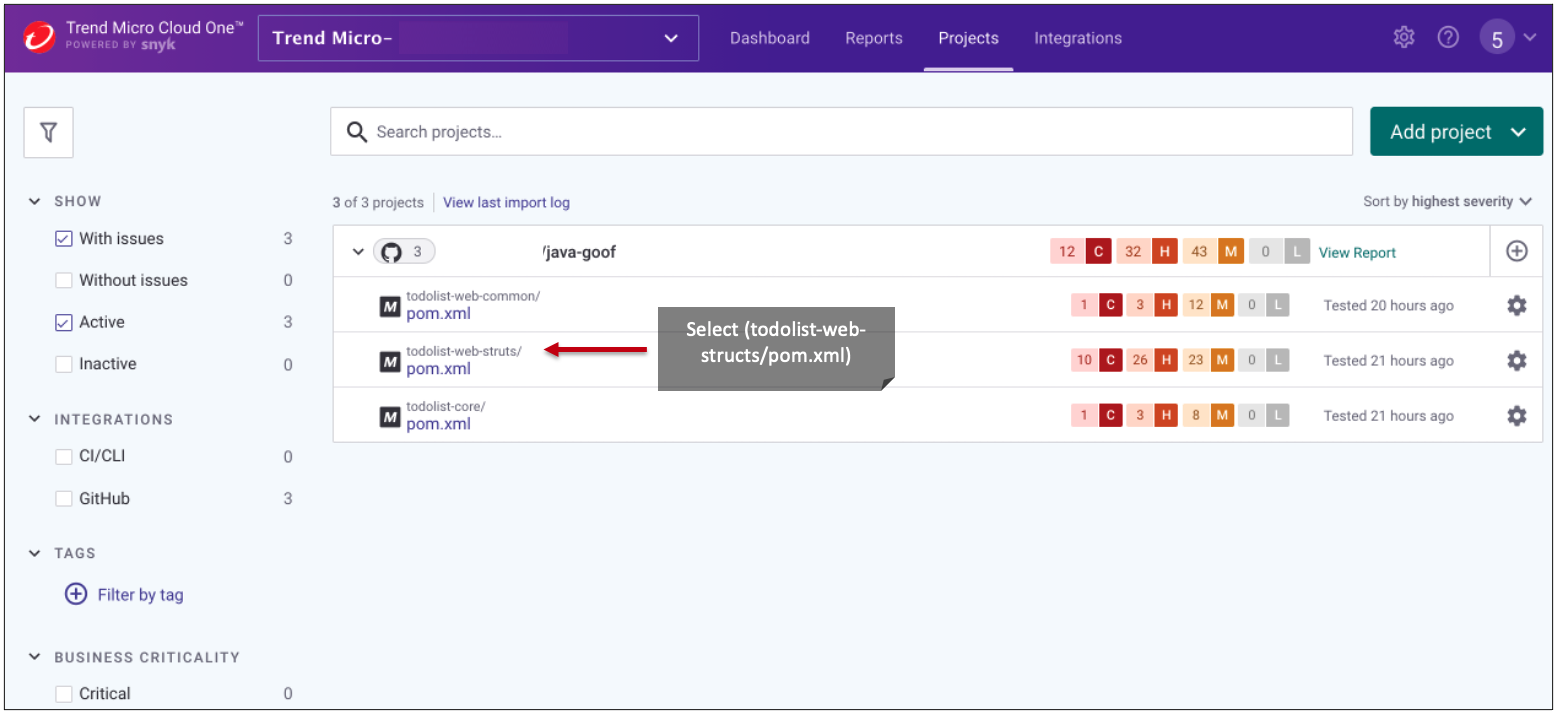
Task: Click inside the Search projects field
Action: [x=841, y=132]
